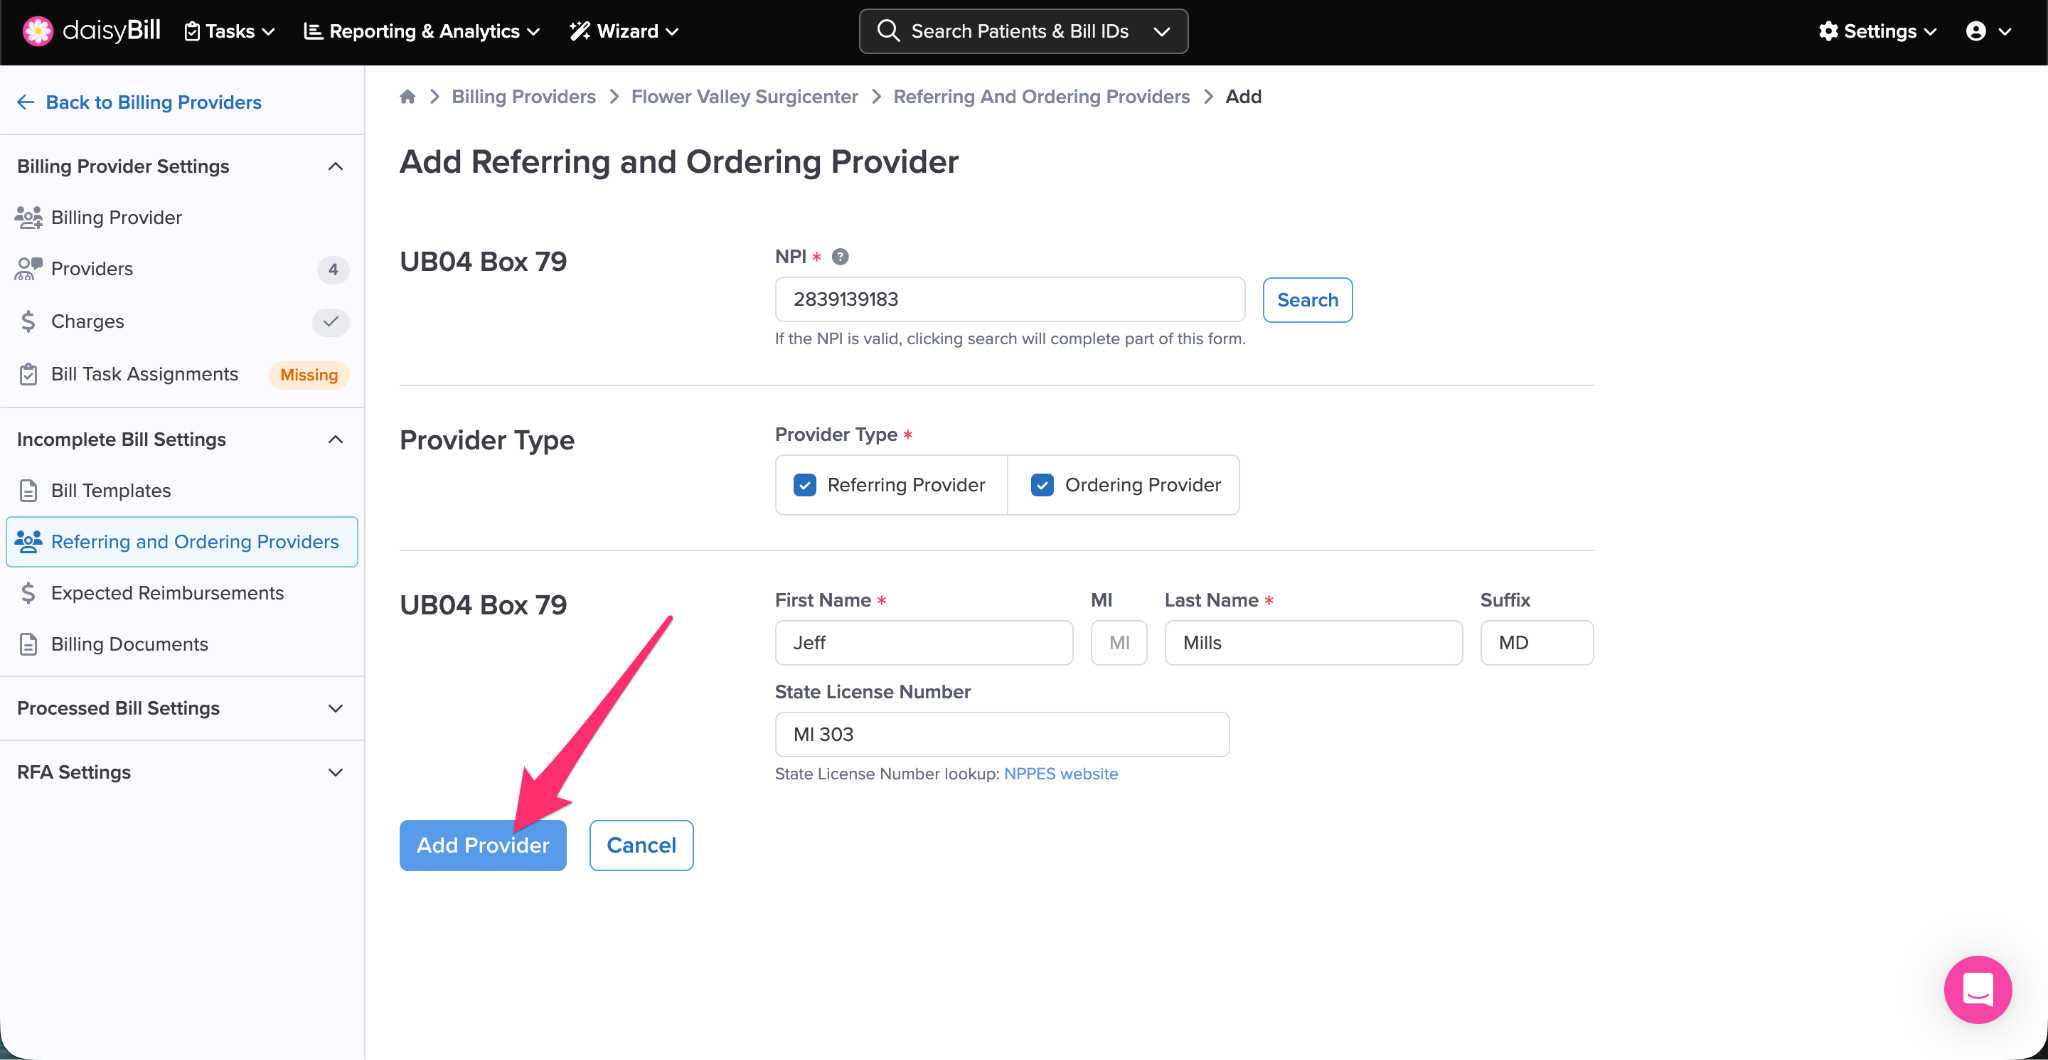Open the Tasks menu
The width and height of the screenshot is (2048, 1060).
[230, 31]
